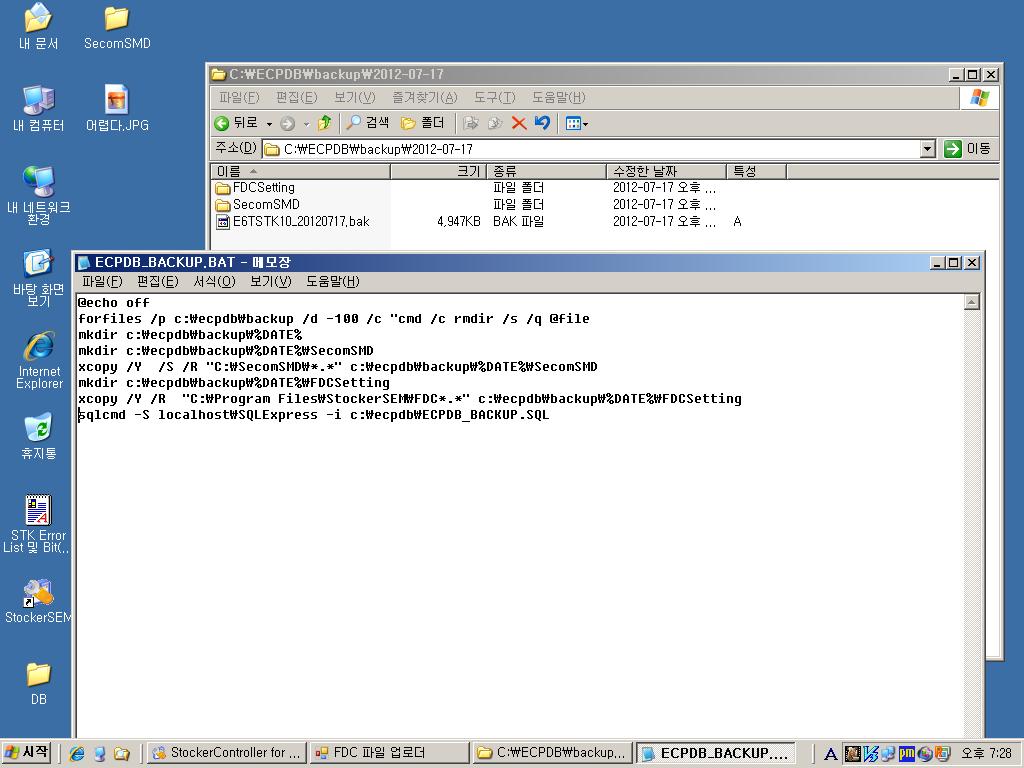Select the StockerSEM desktop shortcut
This screenshot has width=1024, height=768.
(38, 601)
